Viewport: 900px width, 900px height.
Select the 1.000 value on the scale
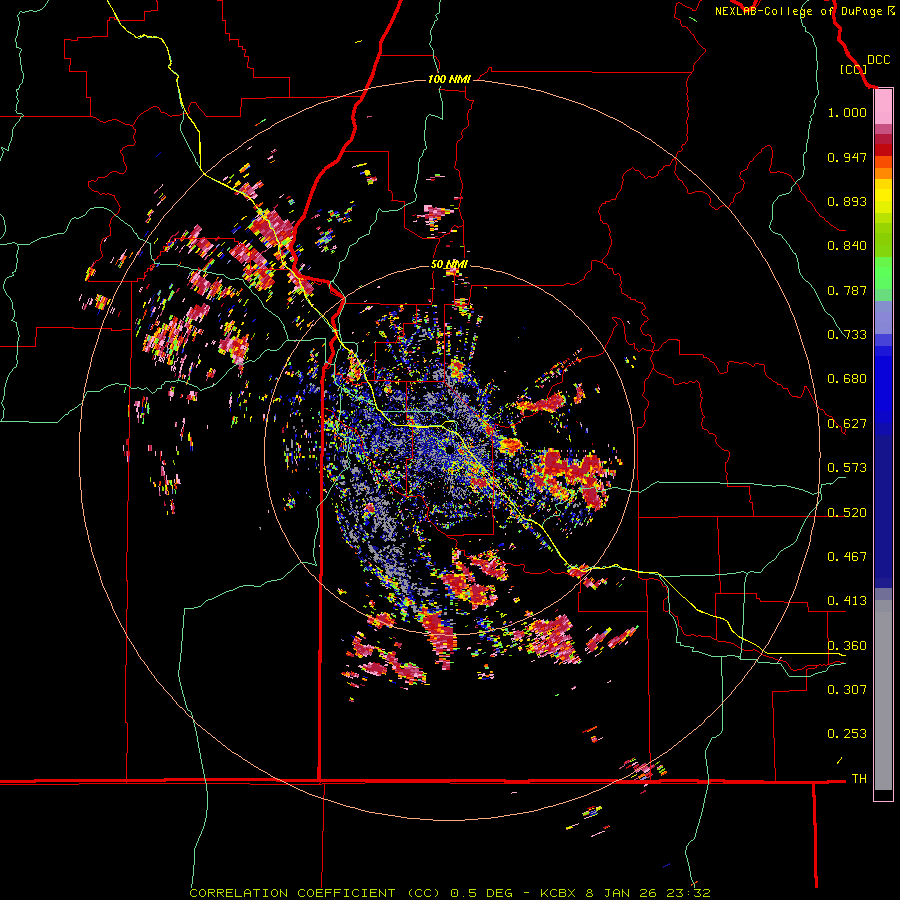coord(847,112)
